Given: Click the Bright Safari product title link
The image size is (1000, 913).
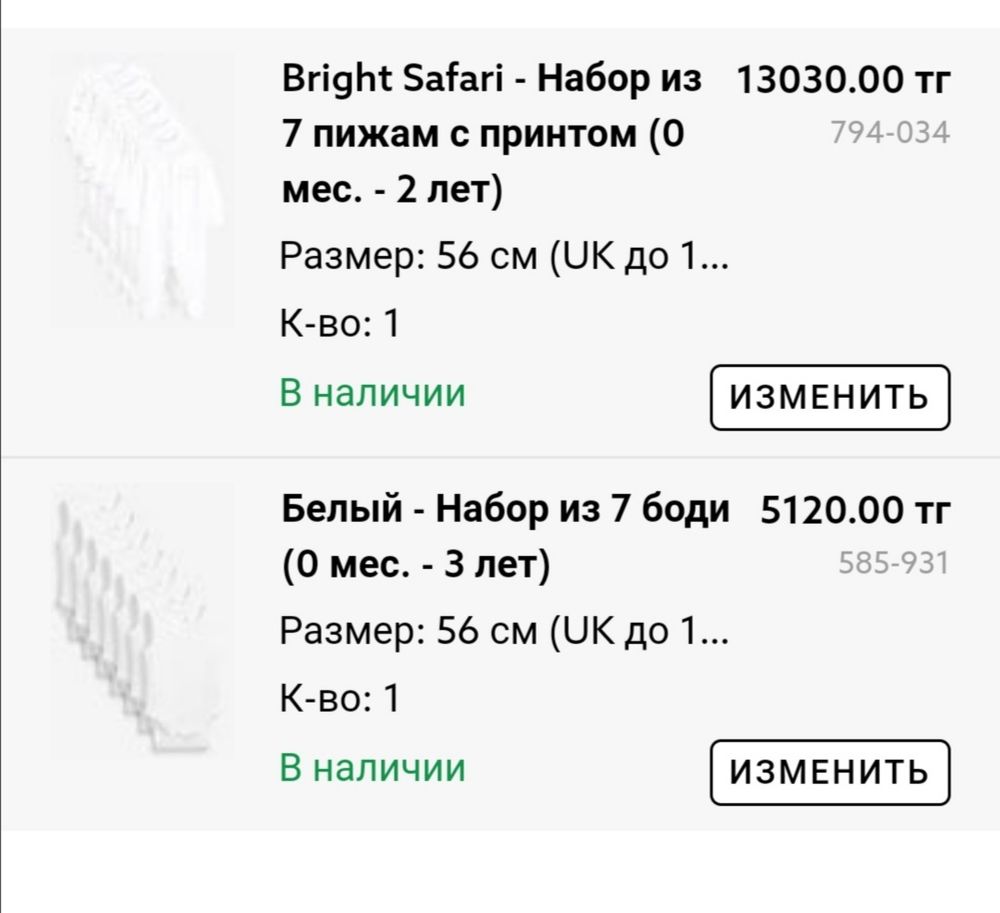Looking at the screenshot, I should pyautogui.click(x=480, y=135).
